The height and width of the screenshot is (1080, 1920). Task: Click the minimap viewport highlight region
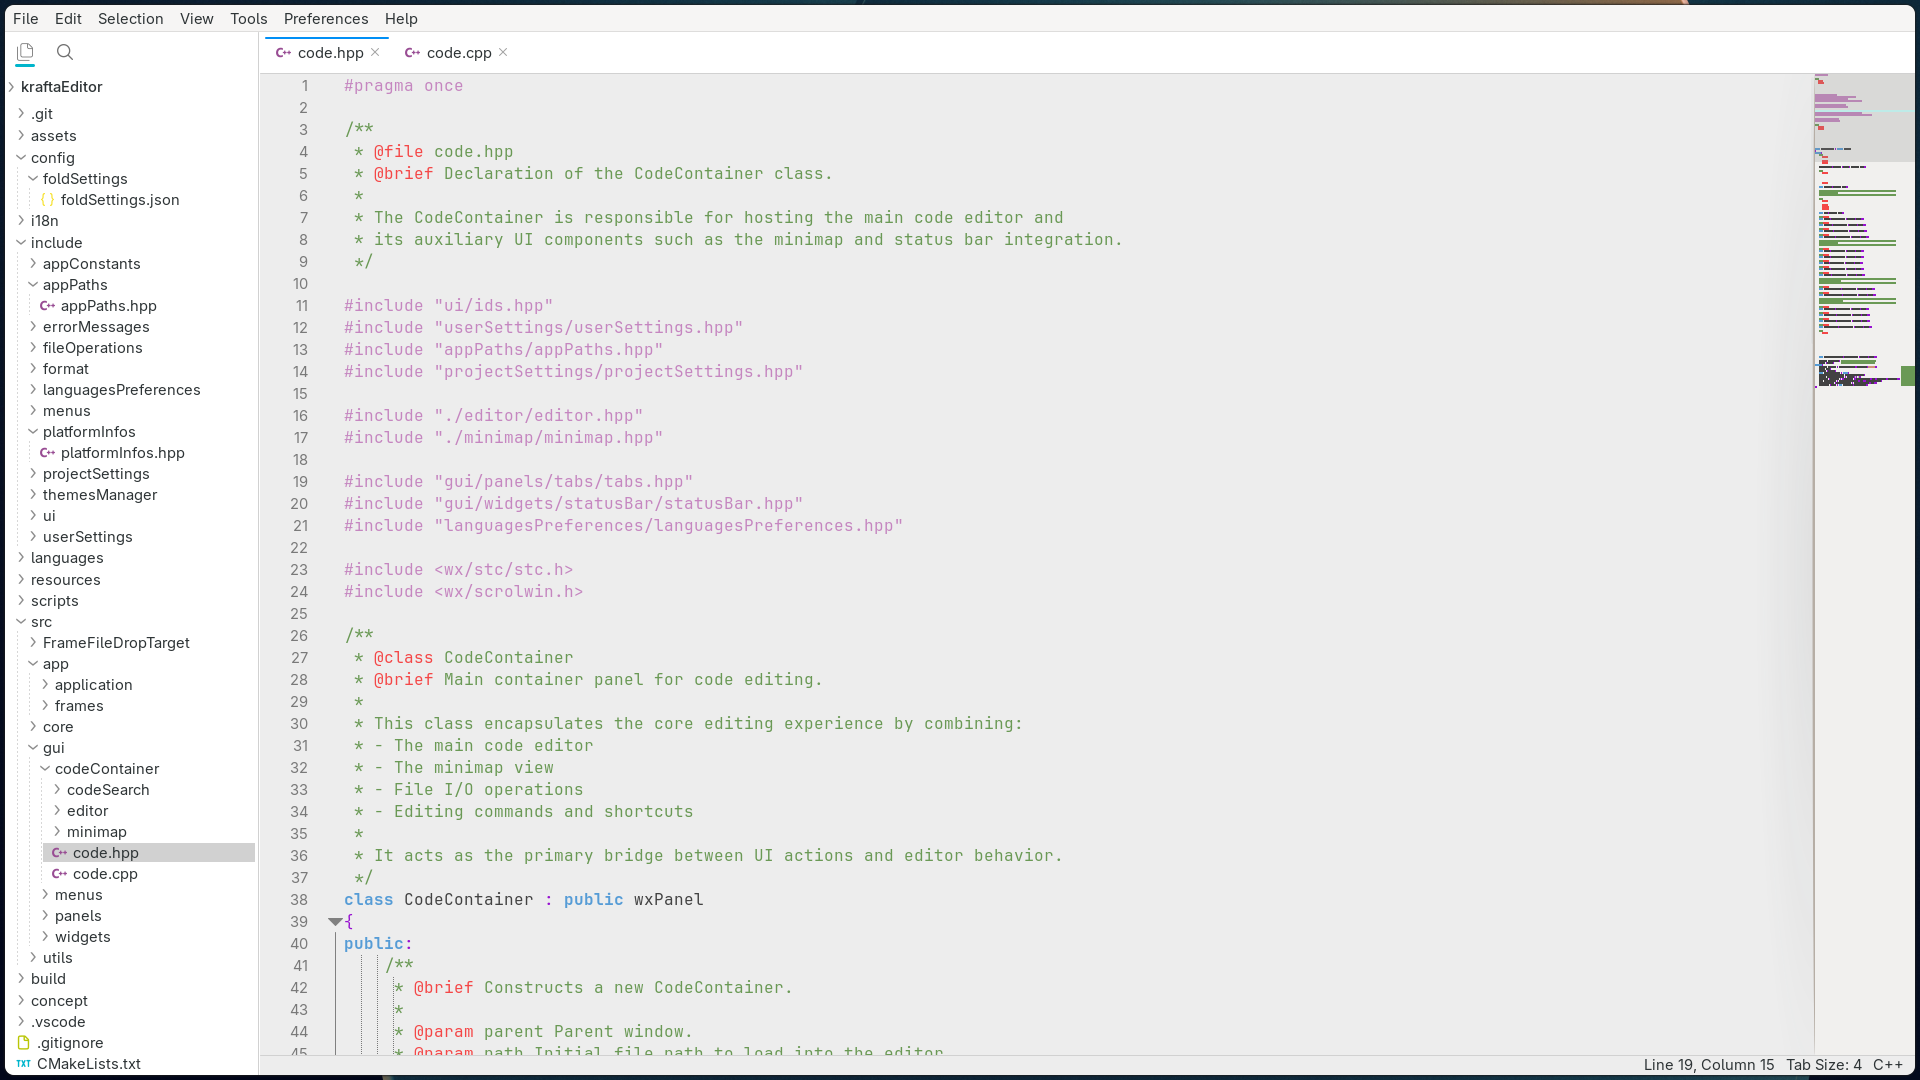[x=1864, y=118]
